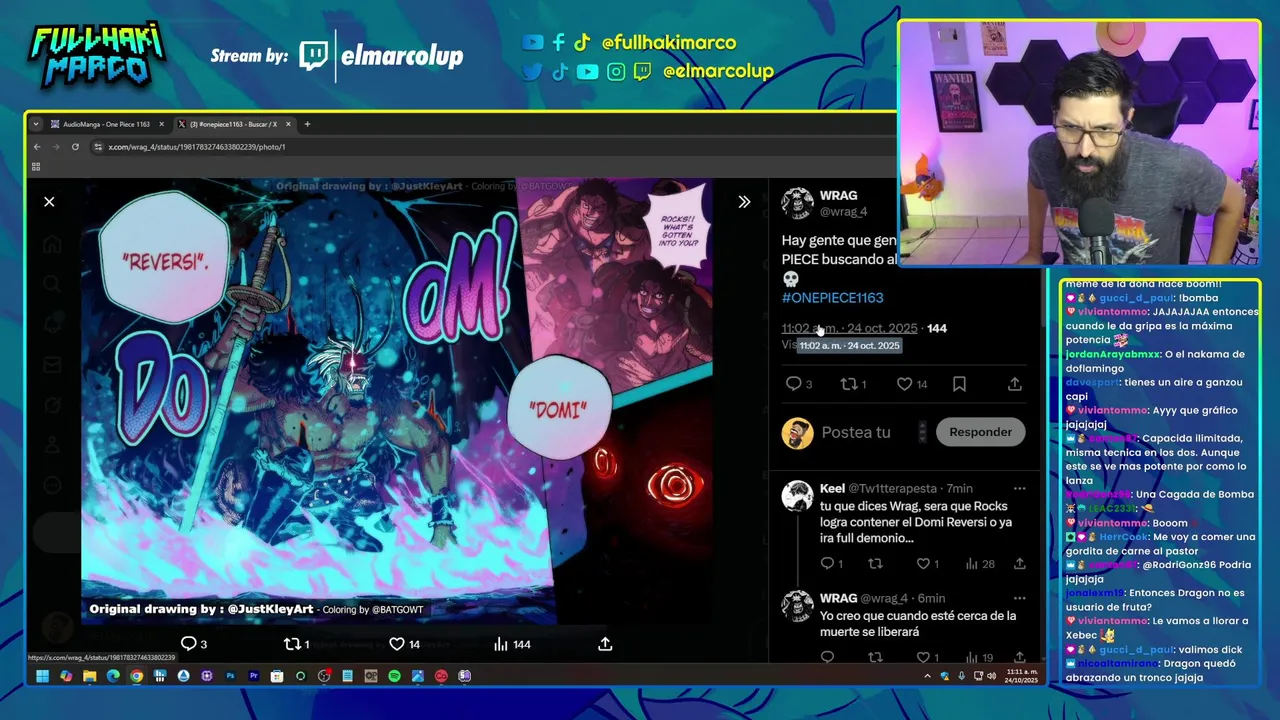Viewport: 1280px width, 720px height.
Task: Switch to AudioManga - One Piece 1163 tab
Action: tap(107, 124)
